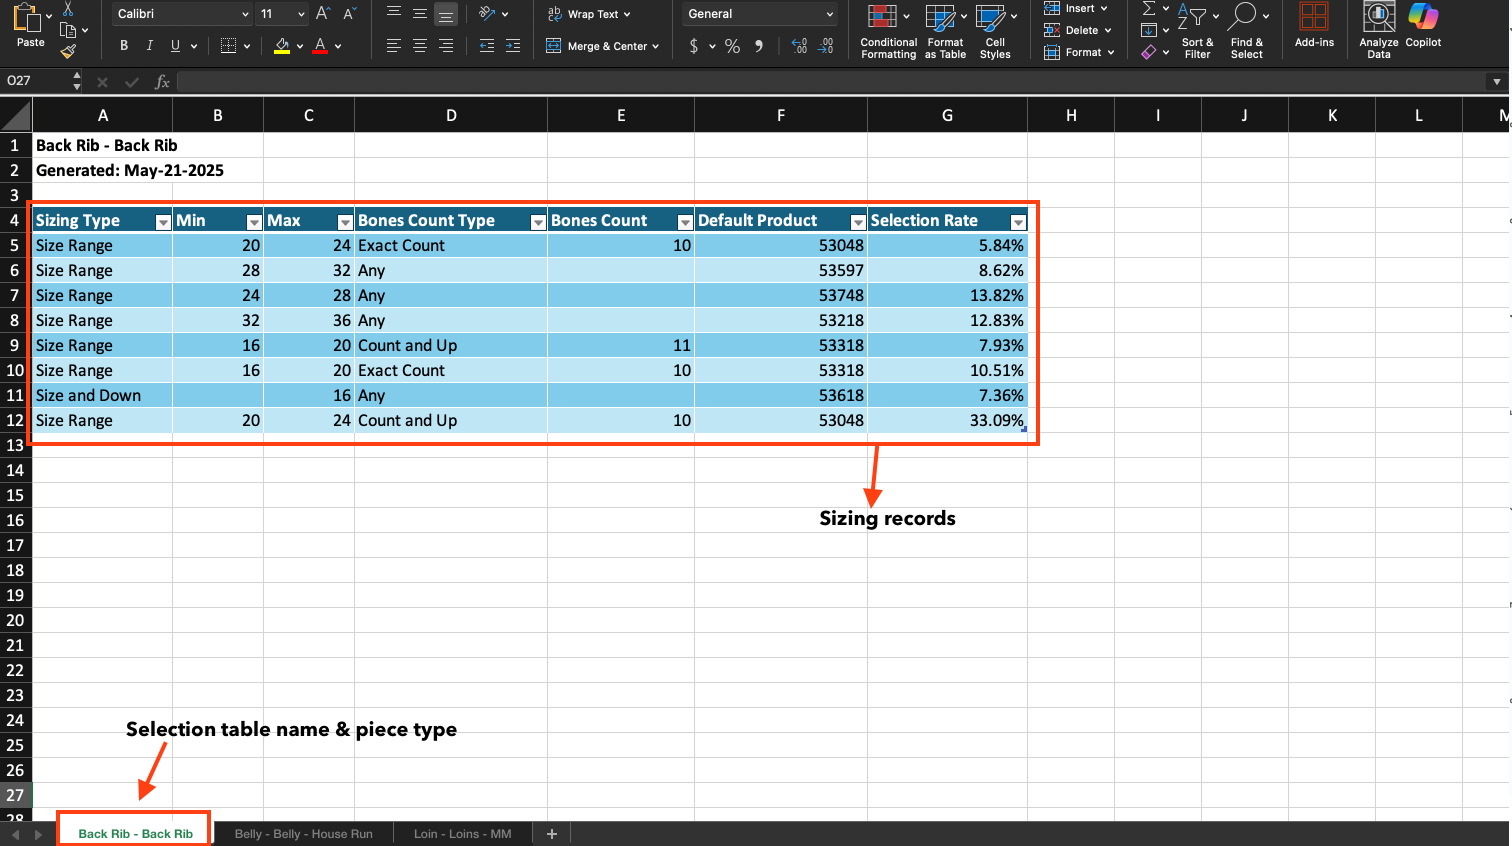
Task: Click the Insert Function fx icon
Action: [x=162, y=82]
